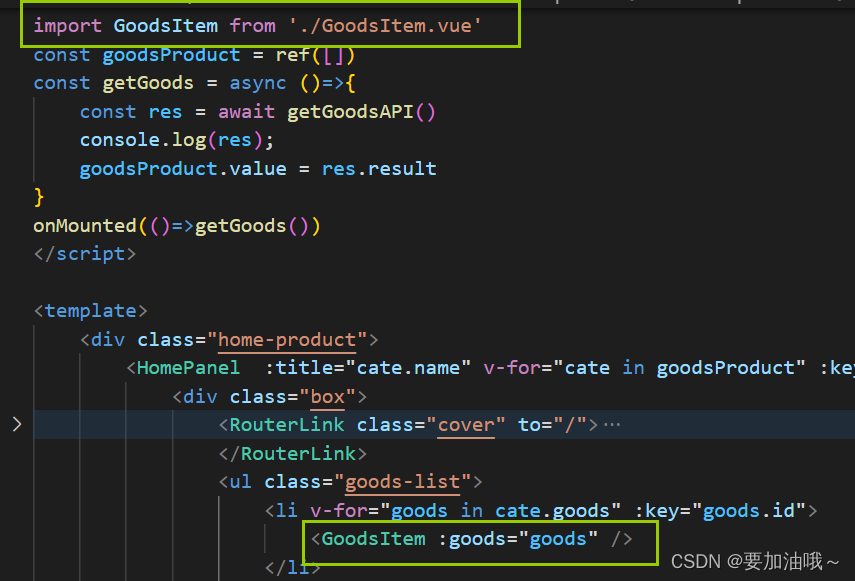Click the ':title="cate.name"' attribute
Viewport: 855px width, 581px height.
click(368, 368)
